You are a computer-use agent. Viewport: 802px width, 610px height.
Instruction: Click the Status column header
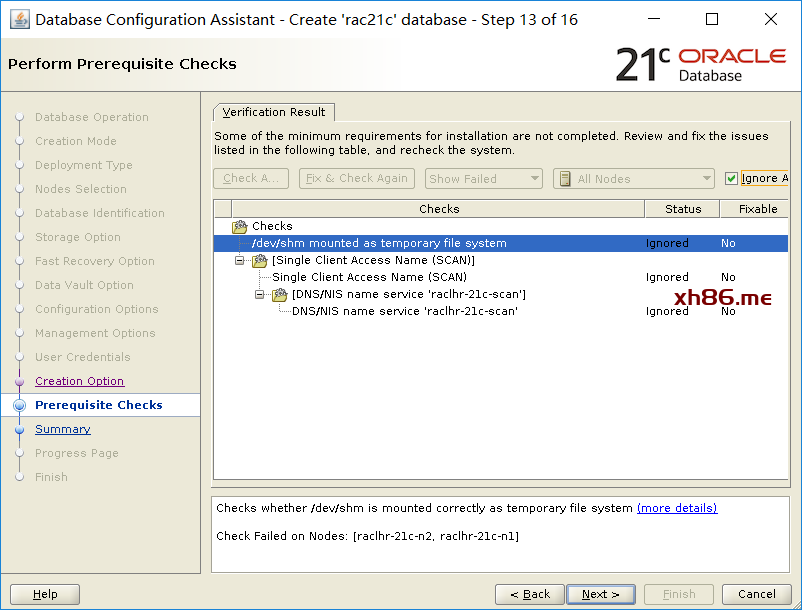[683, 209]
